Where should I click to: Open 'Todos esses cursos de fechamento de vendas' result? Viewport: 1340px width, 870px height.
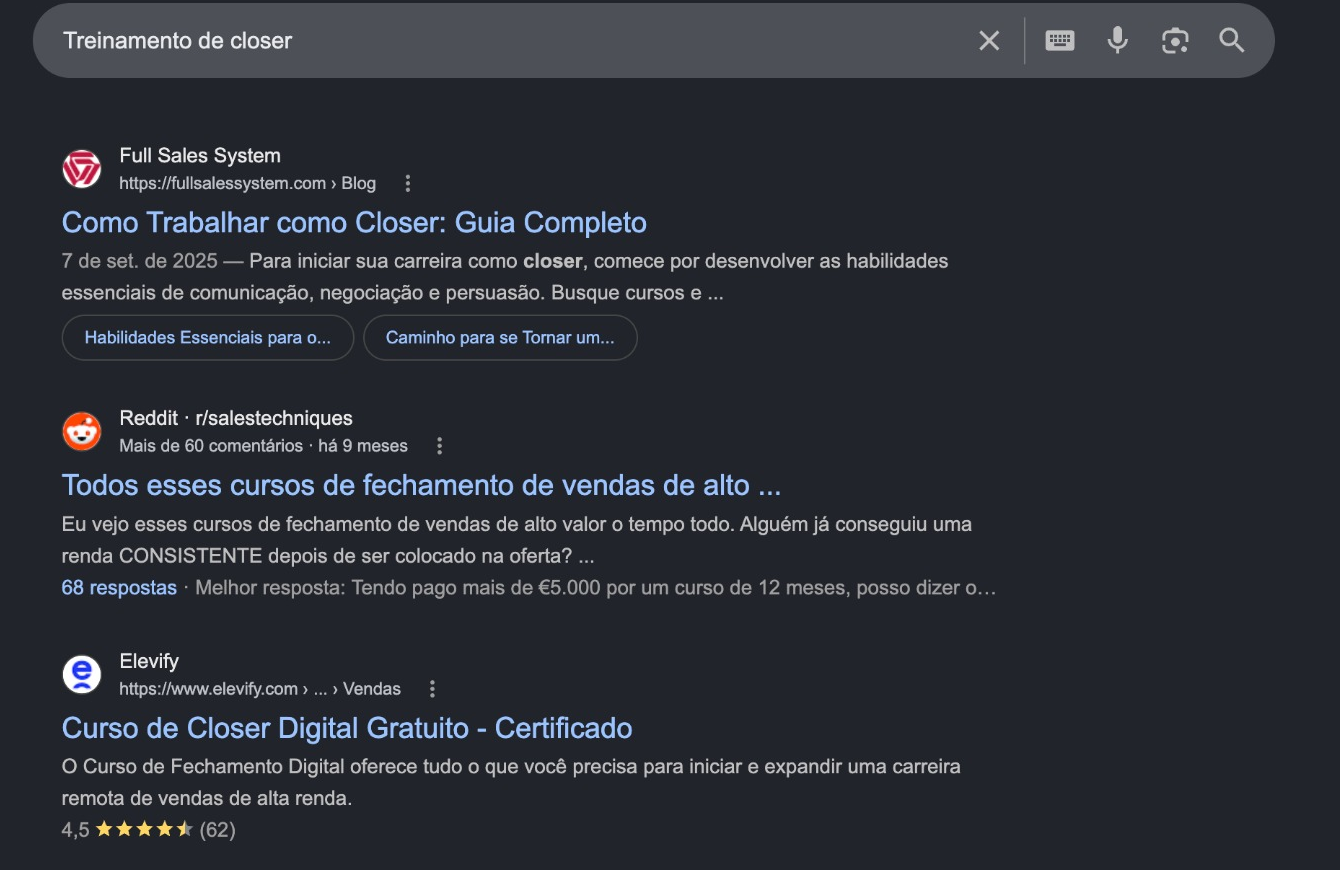click(x=421, y=485)
